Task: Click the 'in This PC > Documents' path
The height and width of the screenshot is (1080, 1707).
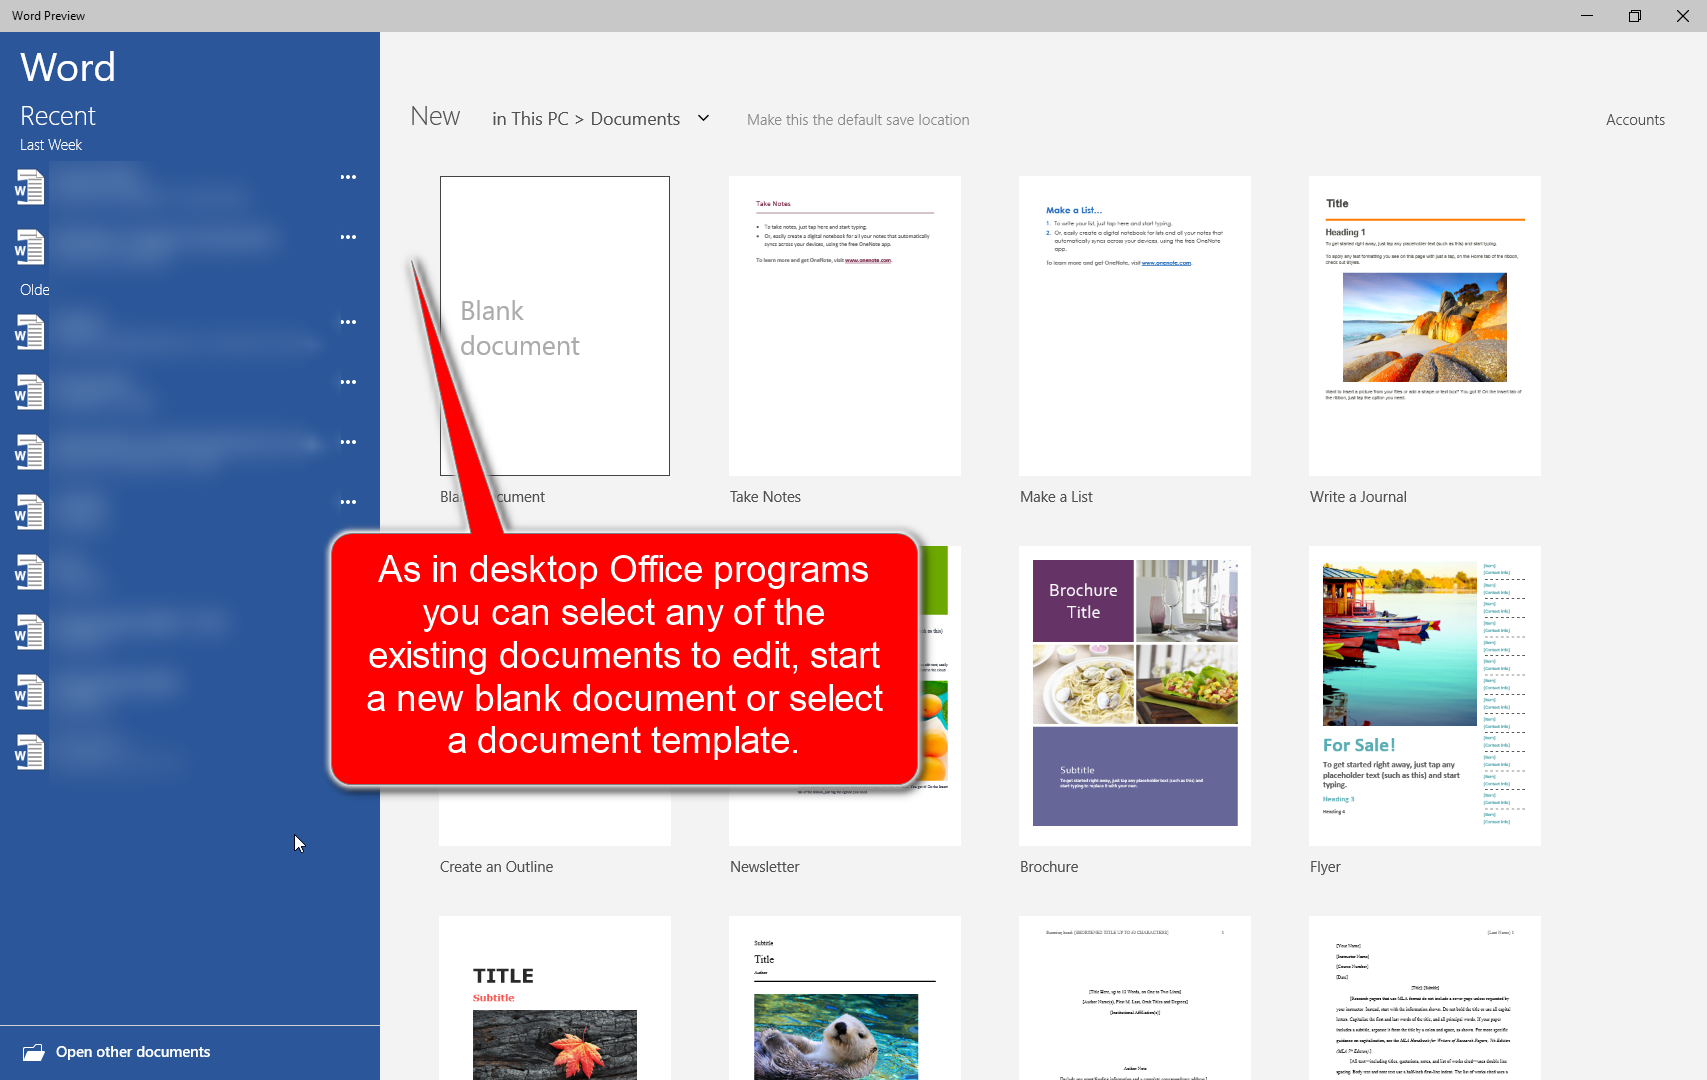Action: pos(586,119)
